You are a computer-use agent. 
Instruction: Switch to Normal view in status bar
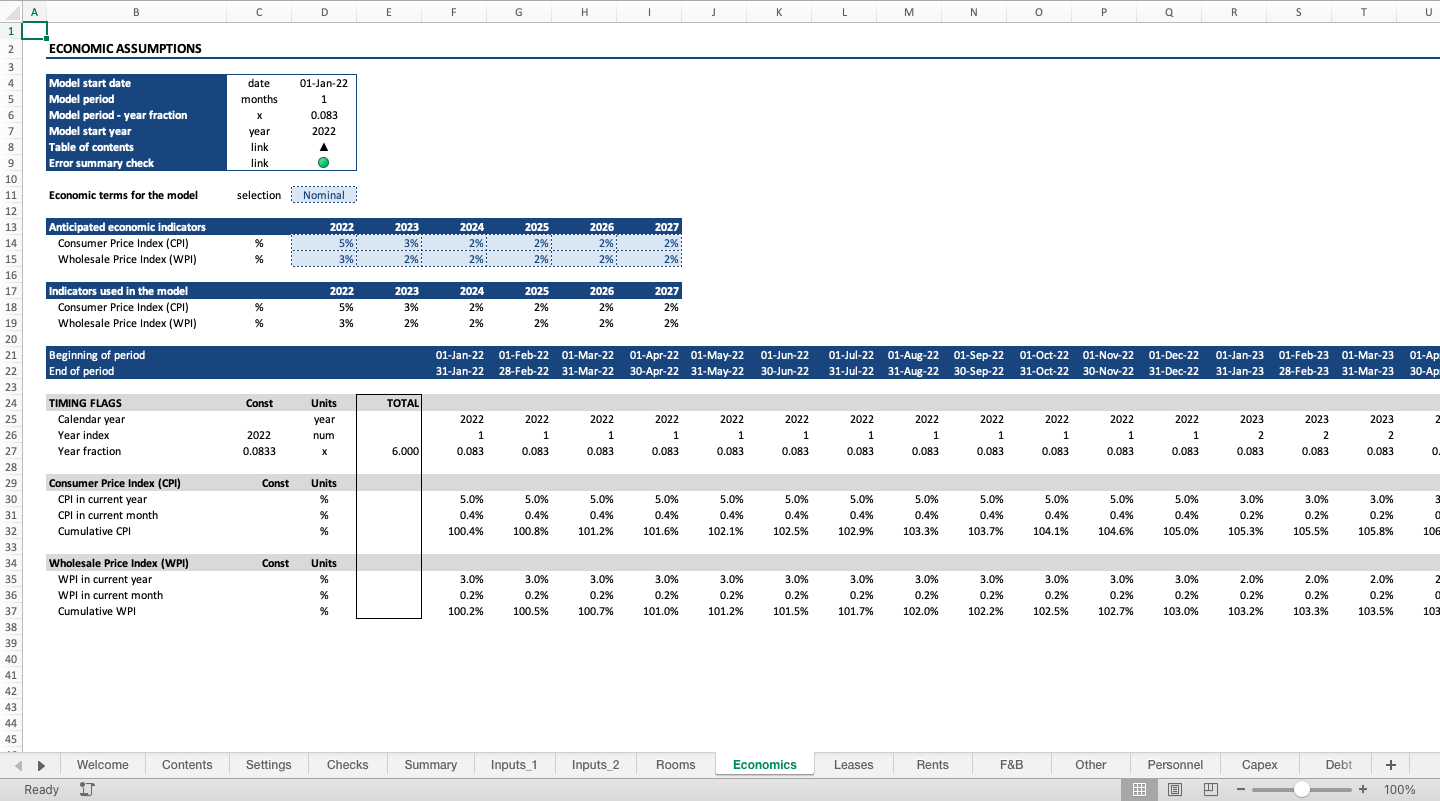pos(1139,789)
